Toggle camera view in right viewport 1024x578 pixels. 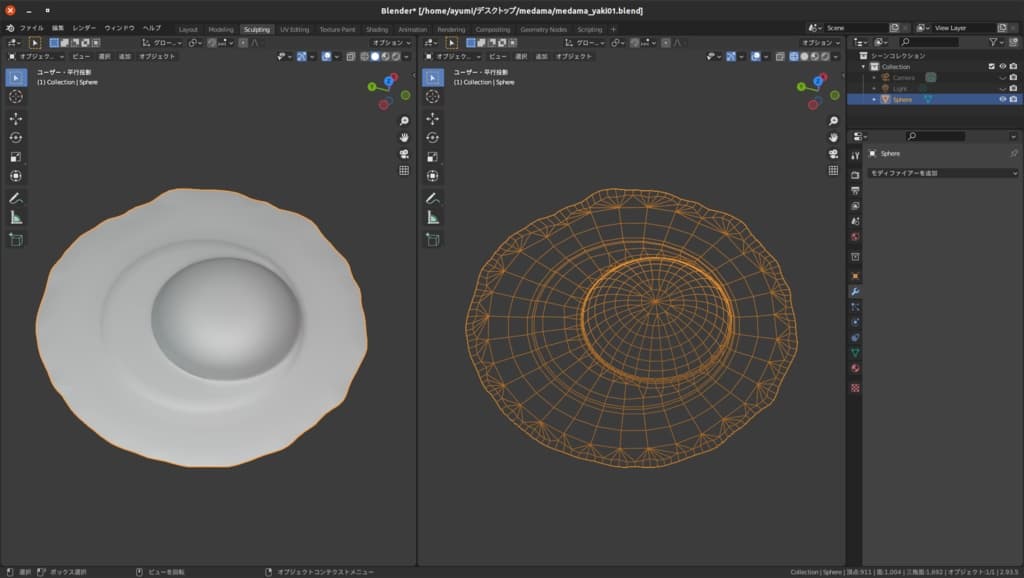[x=832, y=154]
